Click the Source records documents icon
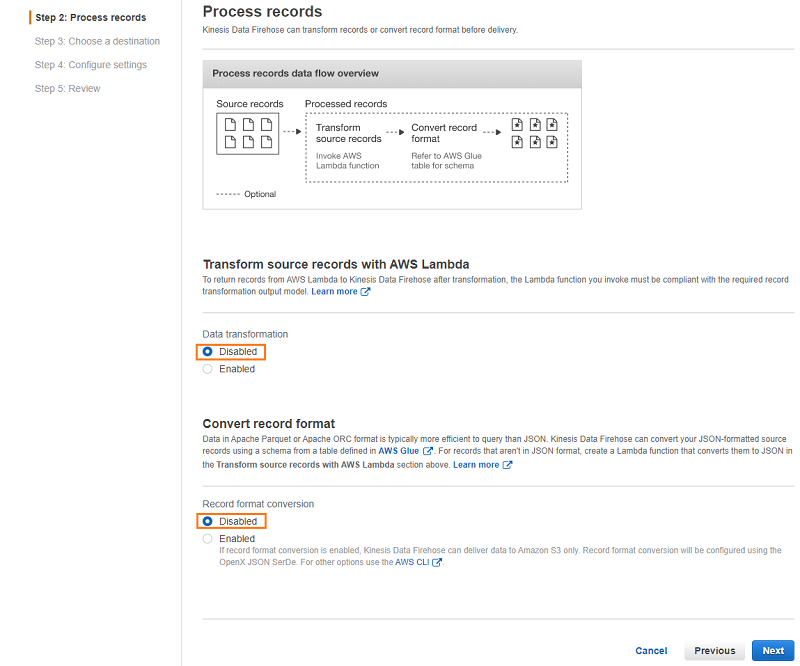Image resolution: width=800 pixels, height=666 pixels. click(248, 134)
